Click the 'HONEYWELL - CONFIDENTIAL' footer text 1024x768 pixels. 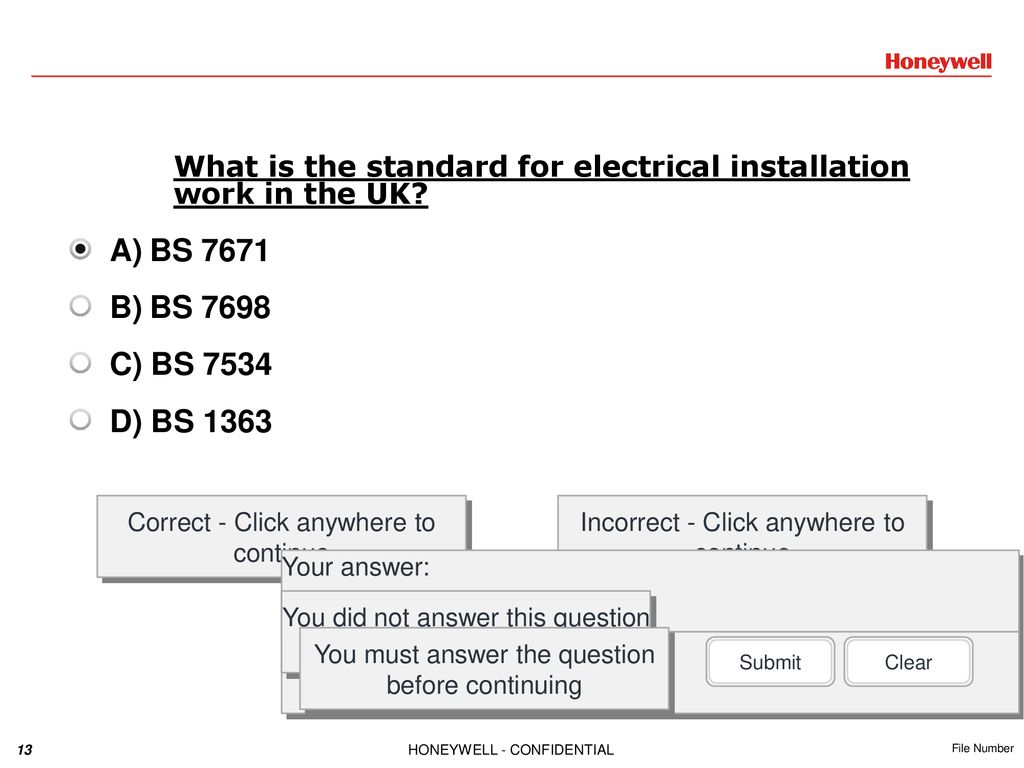click(511, 750)
